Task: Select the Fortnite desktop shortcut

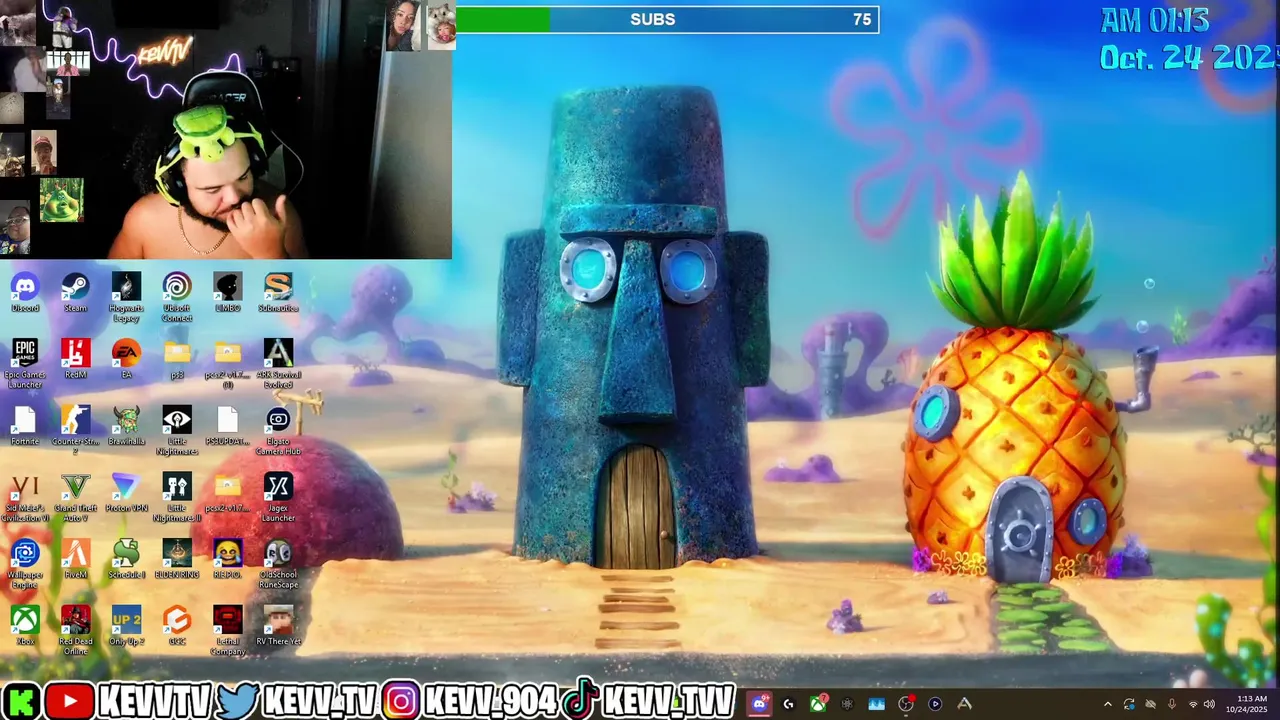Action: 25,426
